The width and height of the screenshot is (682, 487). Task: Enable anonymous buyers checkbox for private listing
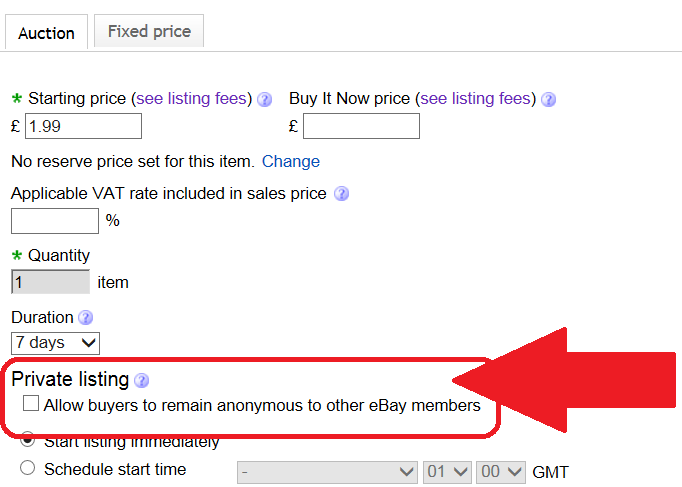pos(31,405)
